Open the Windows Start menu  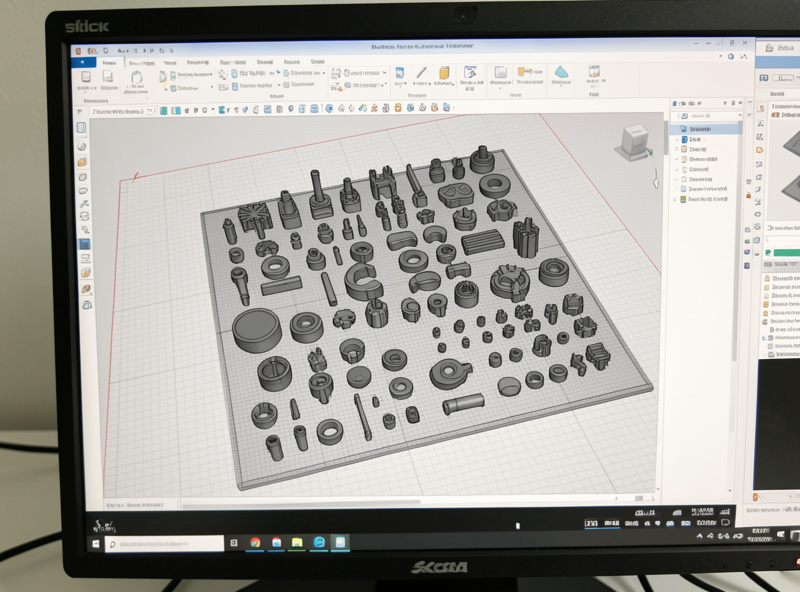coord(95,544)
